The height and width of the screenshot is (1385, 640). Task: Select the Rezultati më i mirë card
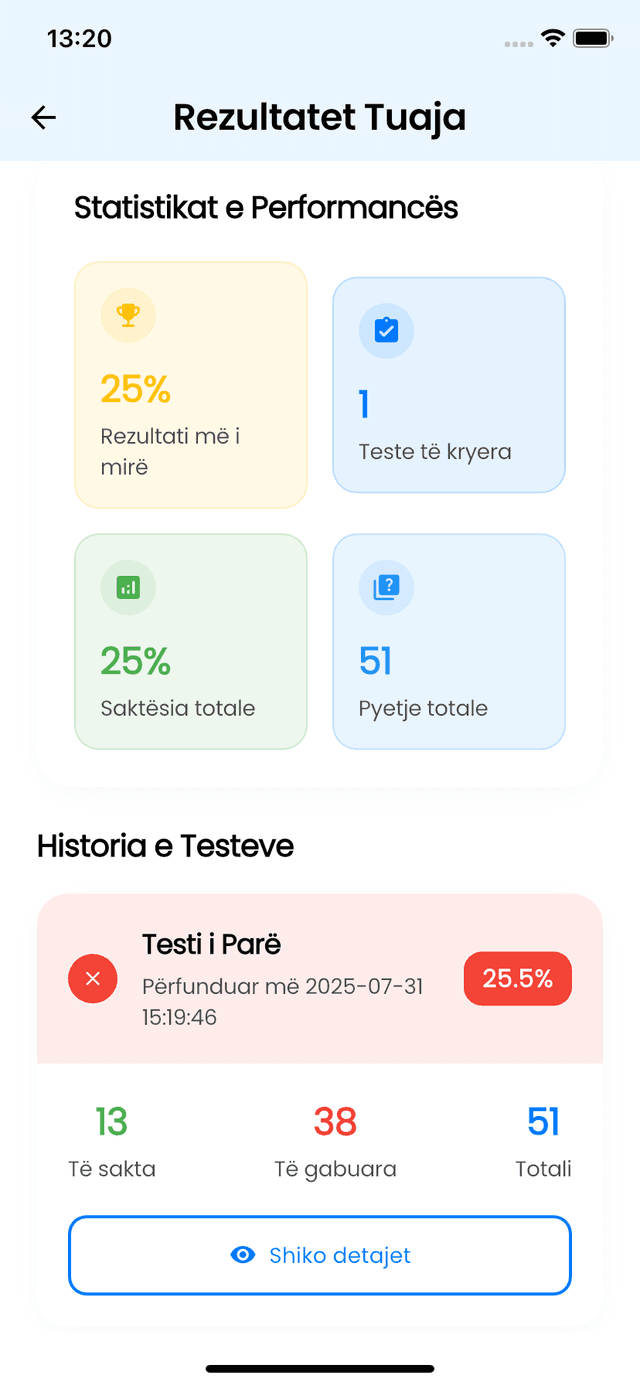(x=191, y=385)
